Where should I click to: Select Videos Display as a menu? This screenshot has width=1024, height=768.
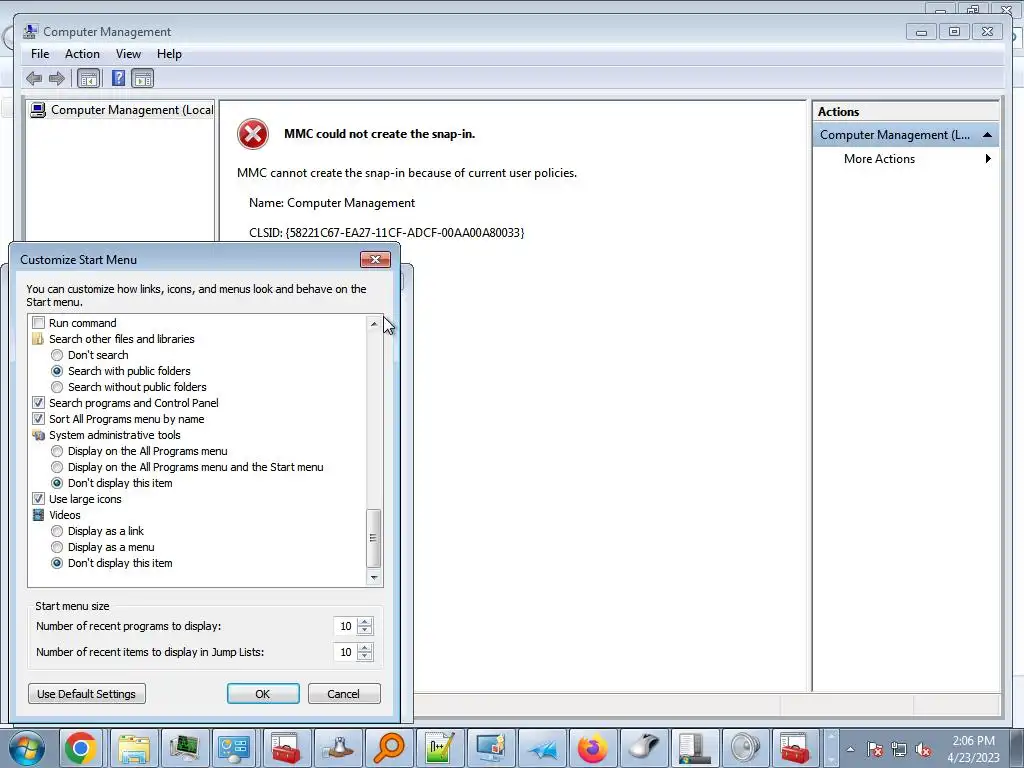[x=57, y=547]
